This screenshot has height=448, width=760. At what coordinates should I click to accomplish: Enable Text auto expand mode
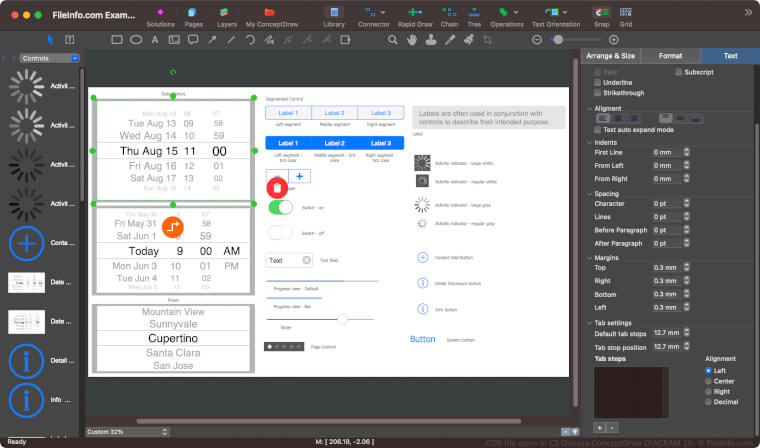pyautogui.click(x=598, y=130)
